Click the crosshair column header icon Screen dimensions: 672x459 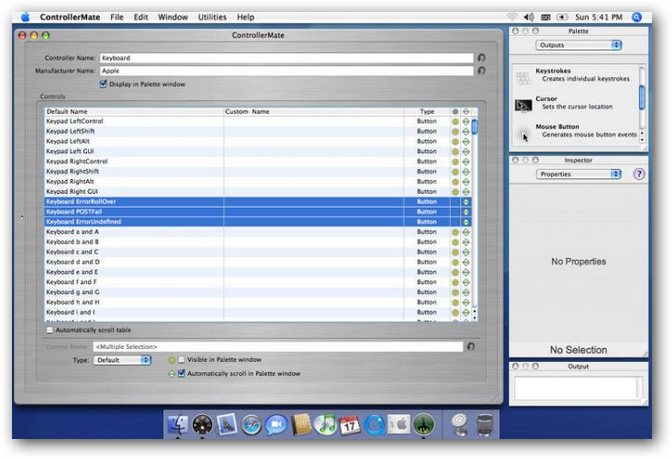(466, 111)
